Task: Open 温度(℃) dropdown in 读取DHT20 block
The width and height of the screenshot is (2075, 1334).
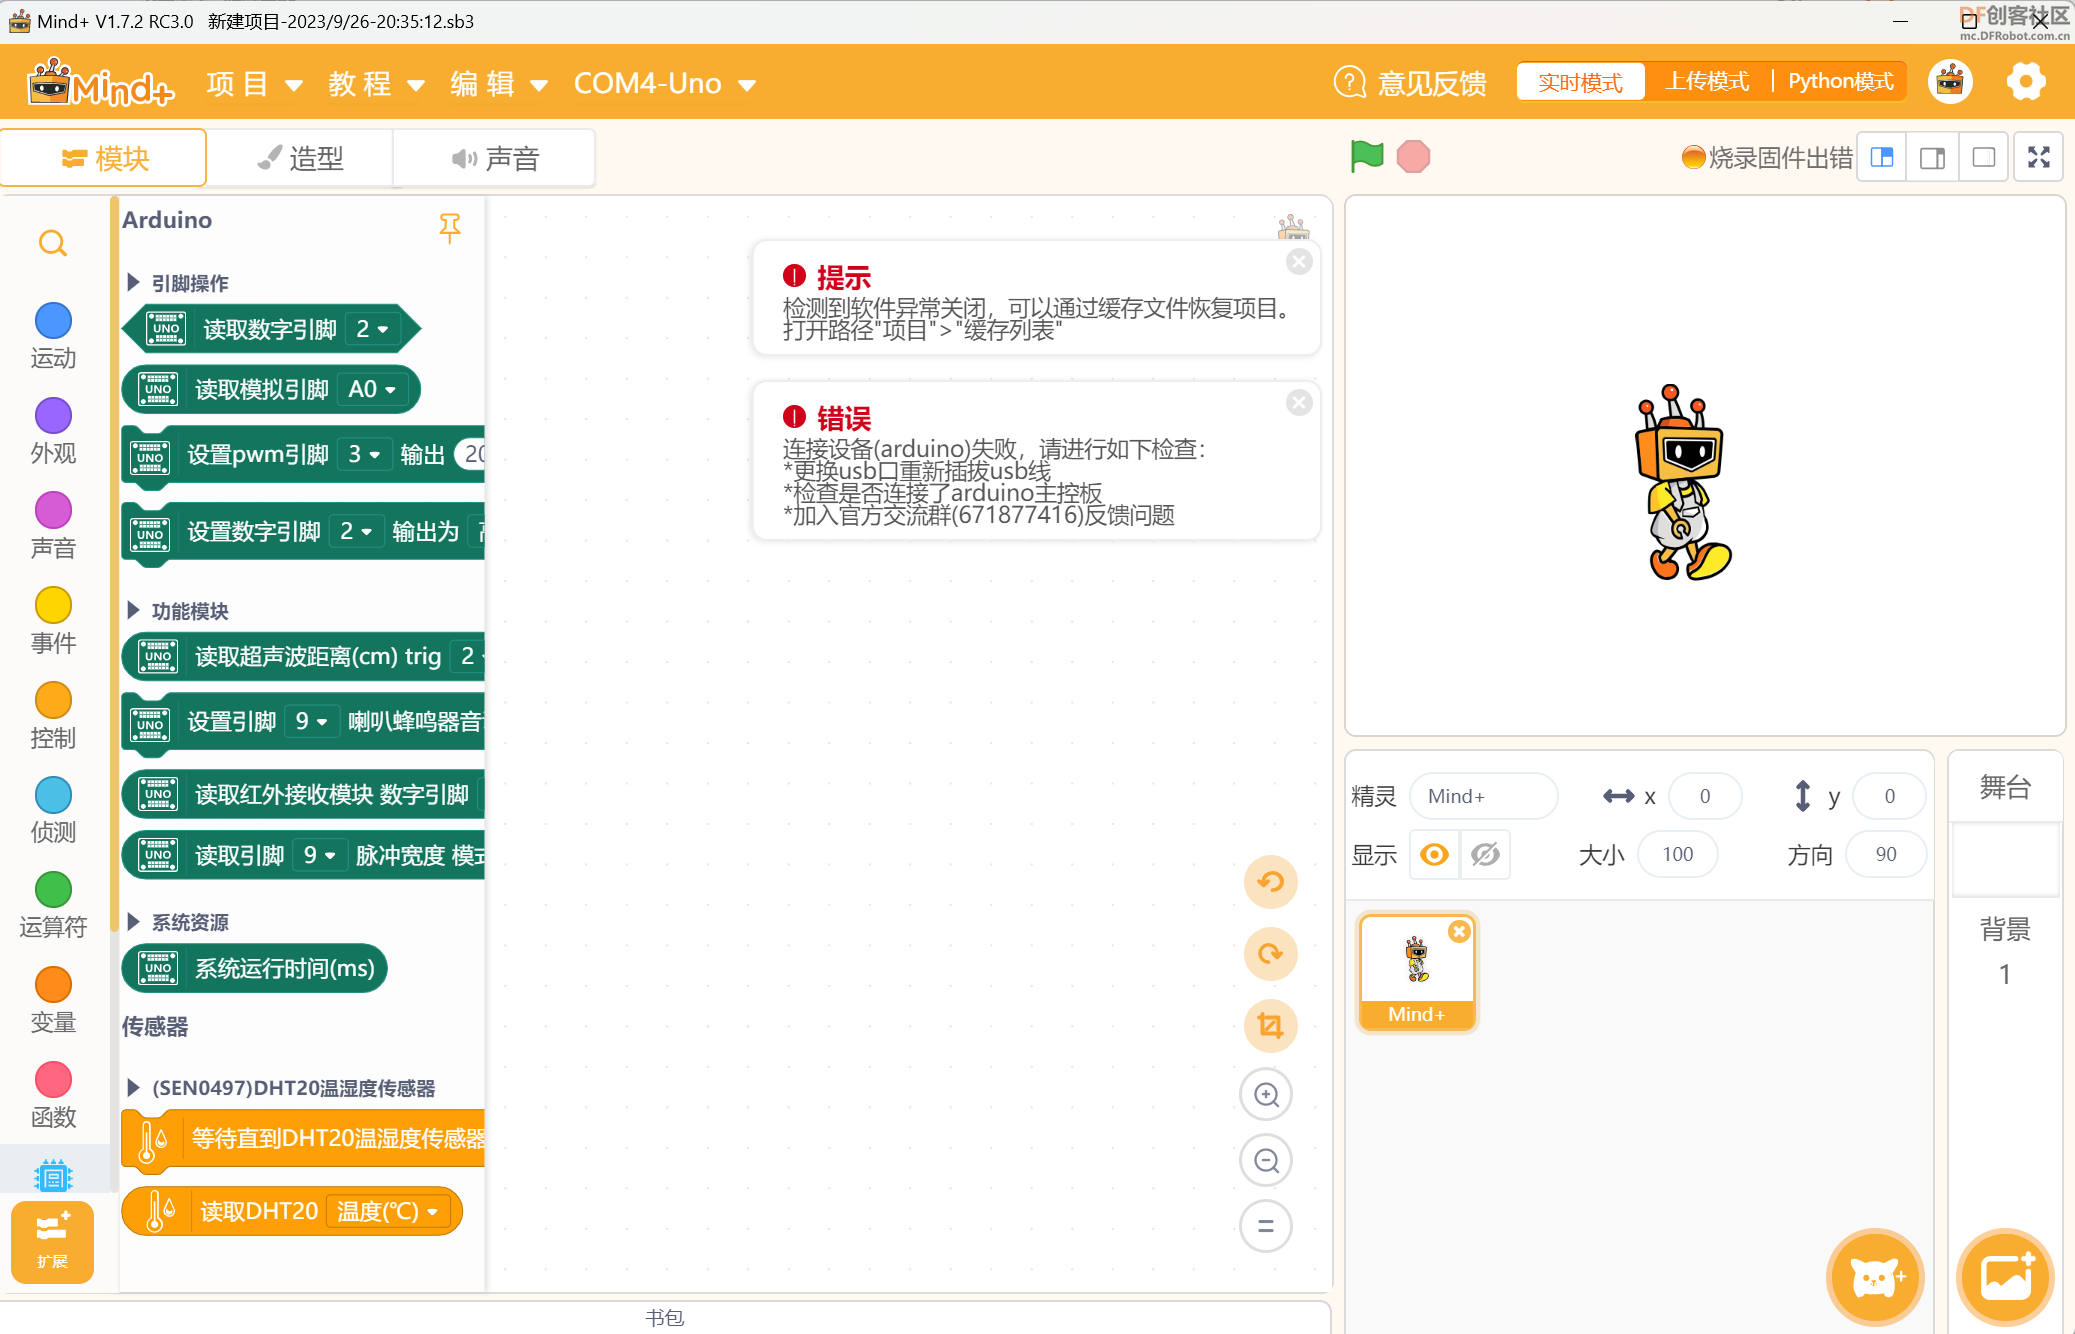Action: [x=386, y=1211]
